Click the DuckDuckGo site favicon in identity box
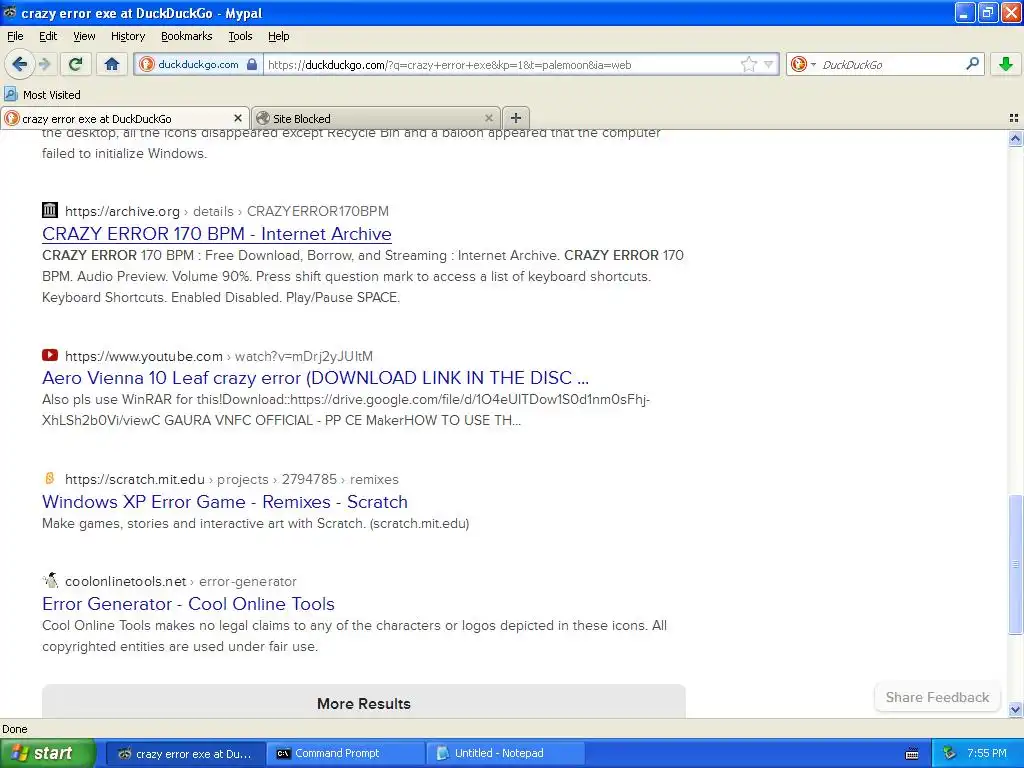The image size is (1024, 768). click(146, 64)
